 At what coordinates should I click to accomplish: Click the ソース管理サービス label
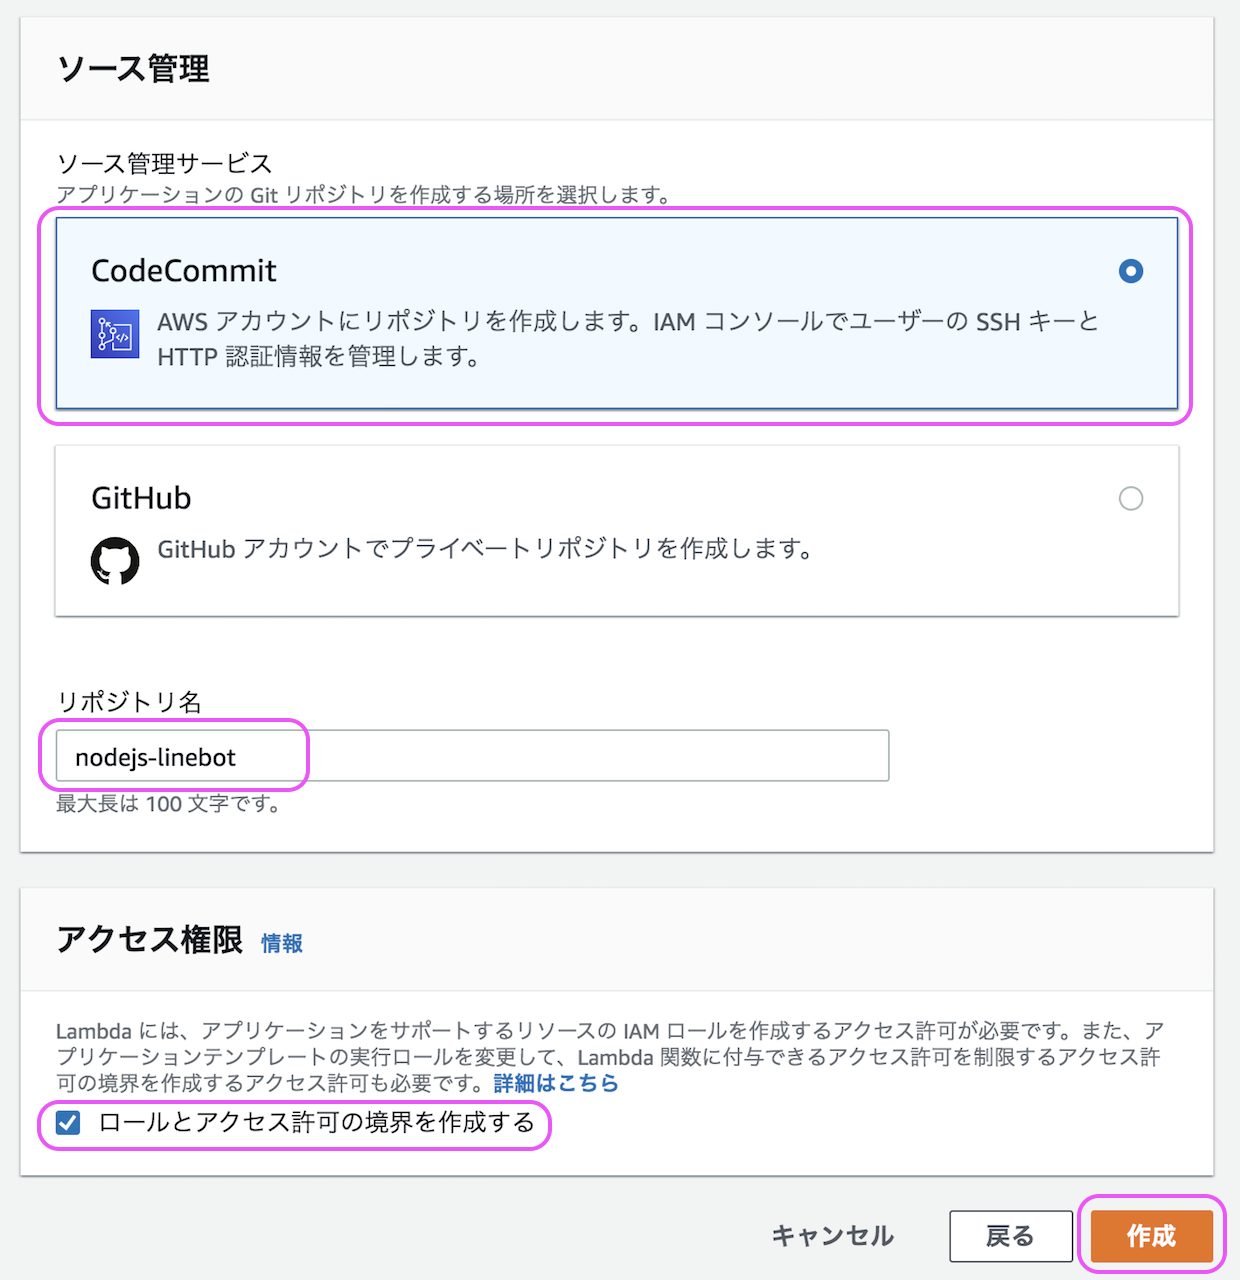[165, 163]
